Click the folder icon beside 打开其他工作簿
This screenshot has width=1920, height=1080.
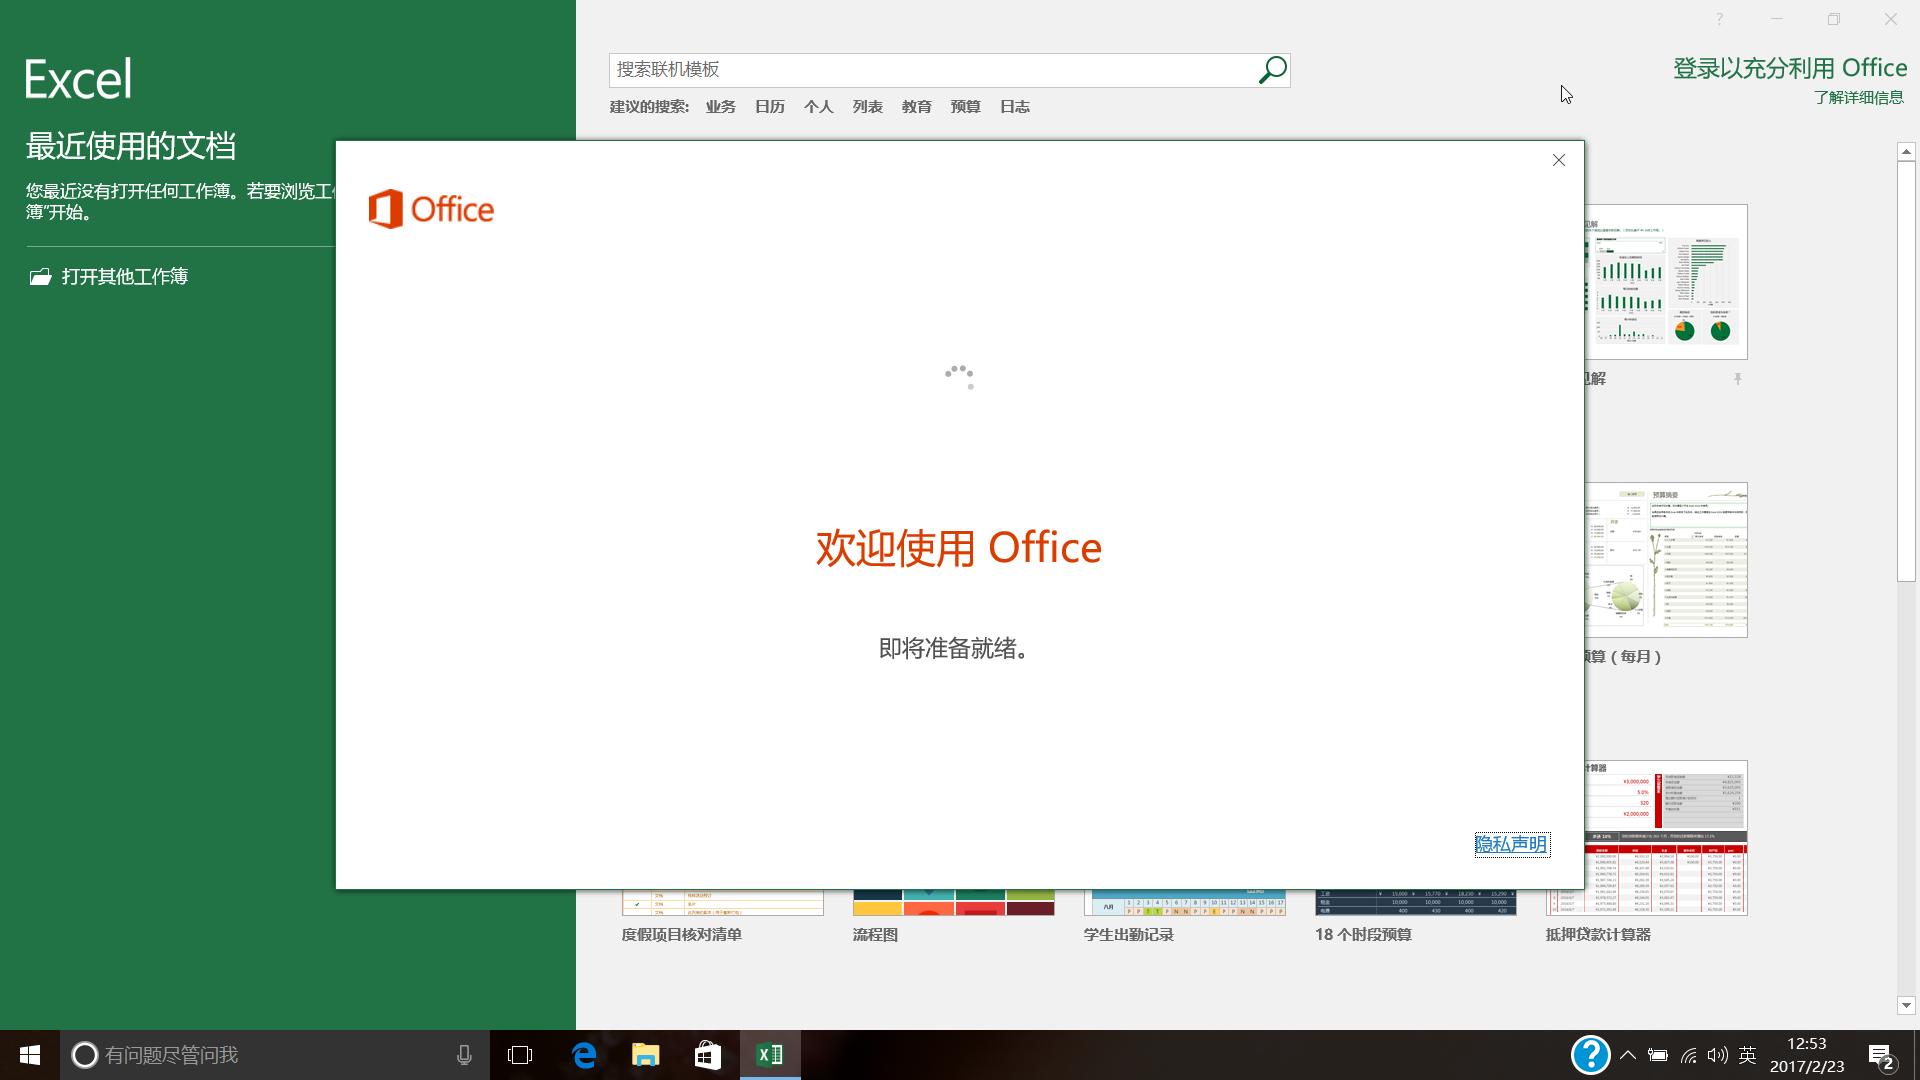[39, 276]
